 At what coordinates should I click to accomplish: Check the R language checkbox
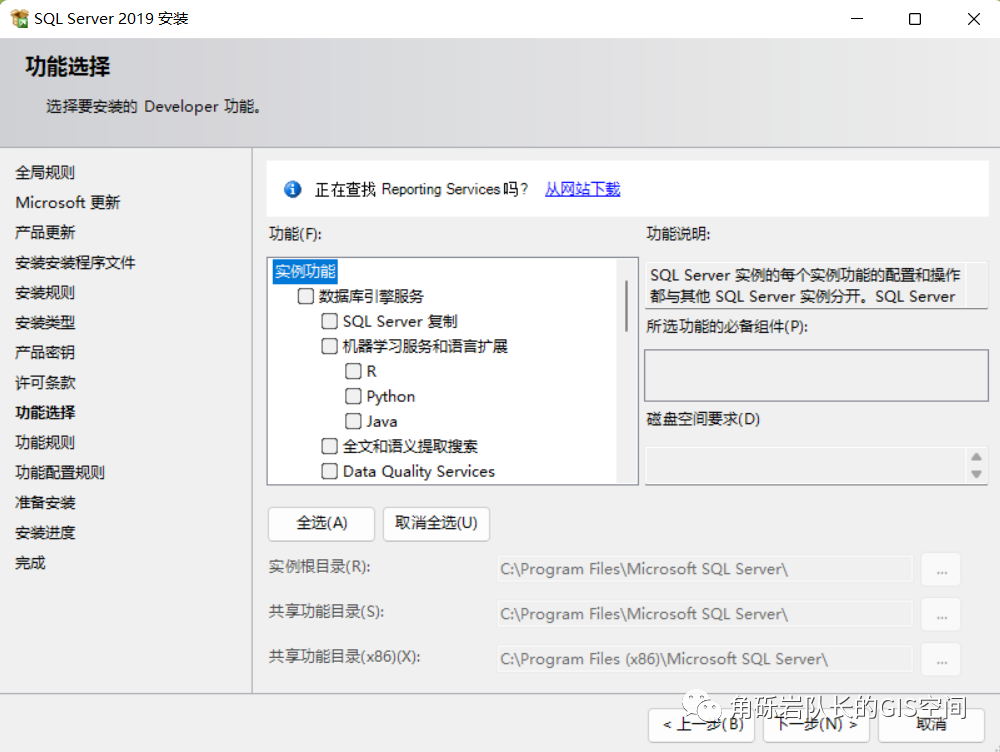coord(353,371)
